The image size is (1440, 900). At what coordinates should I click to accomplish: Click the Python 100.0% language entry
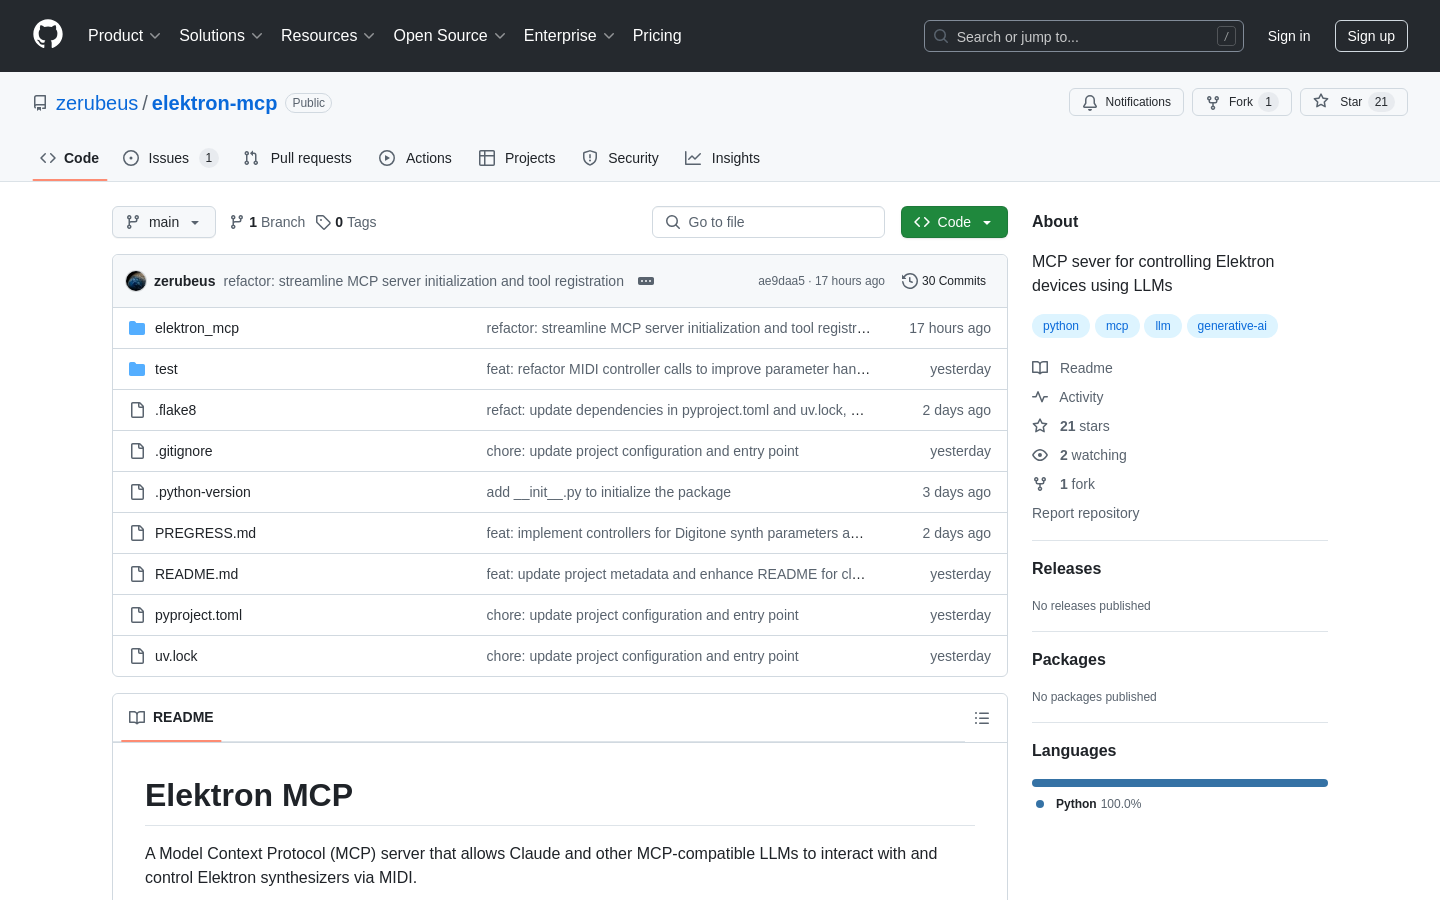pyautogui.click(x=1089, y=804)
